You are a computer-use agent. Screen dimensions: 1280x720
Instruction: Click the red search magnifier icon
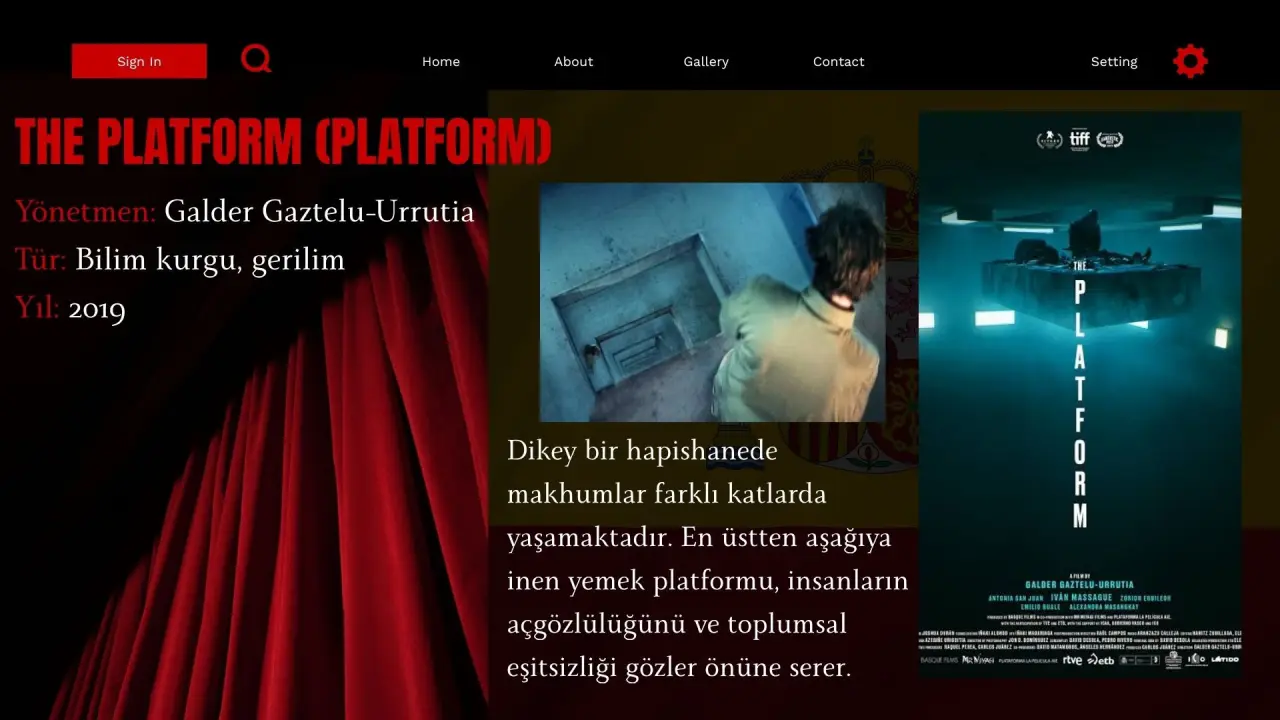256,59
